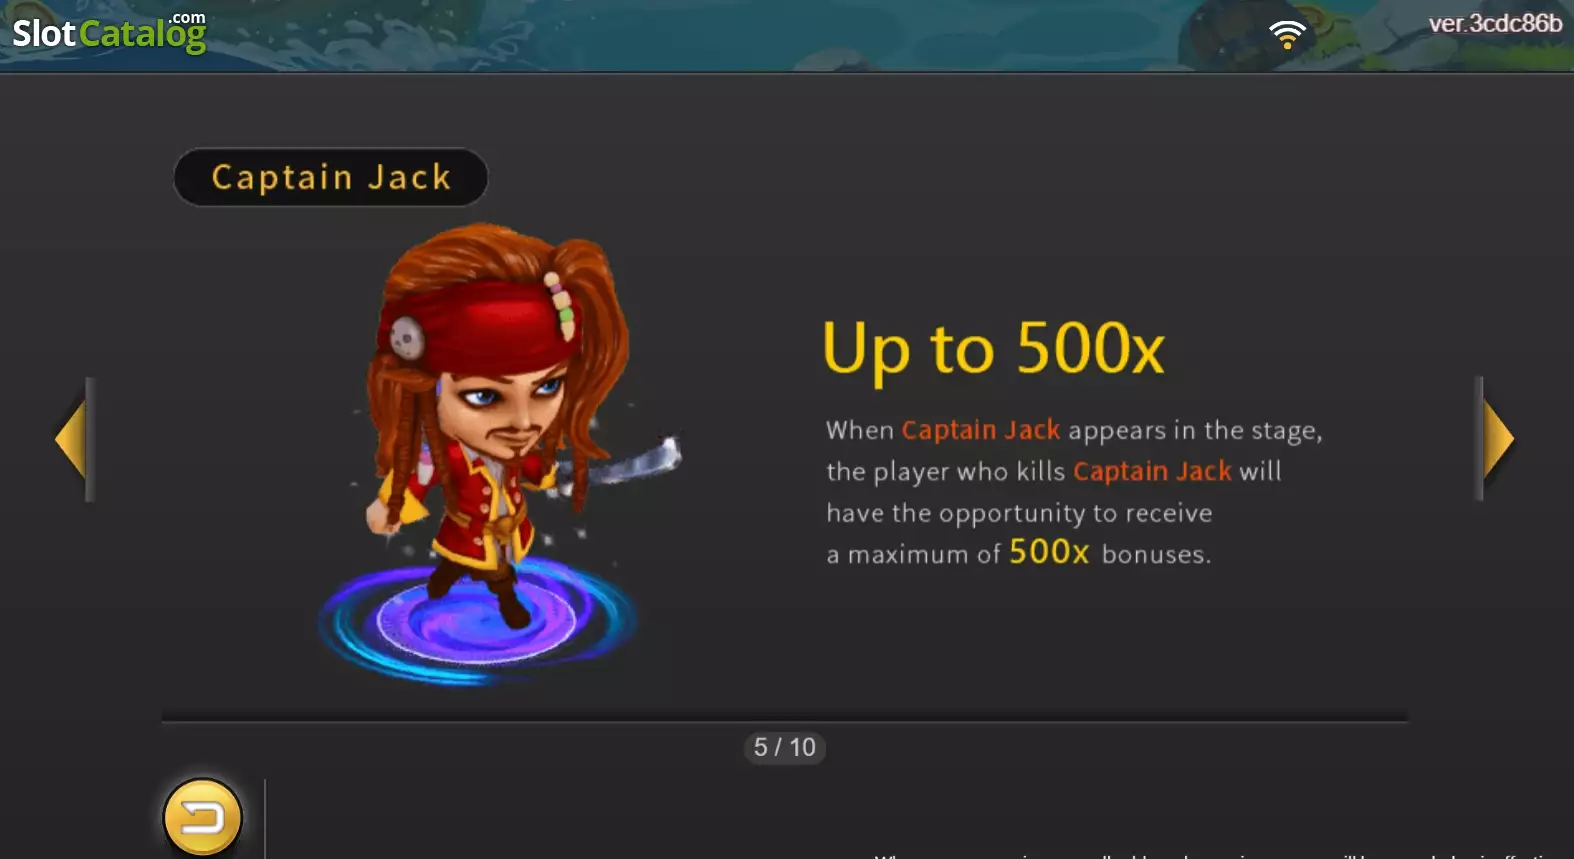The image size is (1574, 859).
Task: Select the Captain Jack title label
Action: pyautogui.click(x=331, y=178)
